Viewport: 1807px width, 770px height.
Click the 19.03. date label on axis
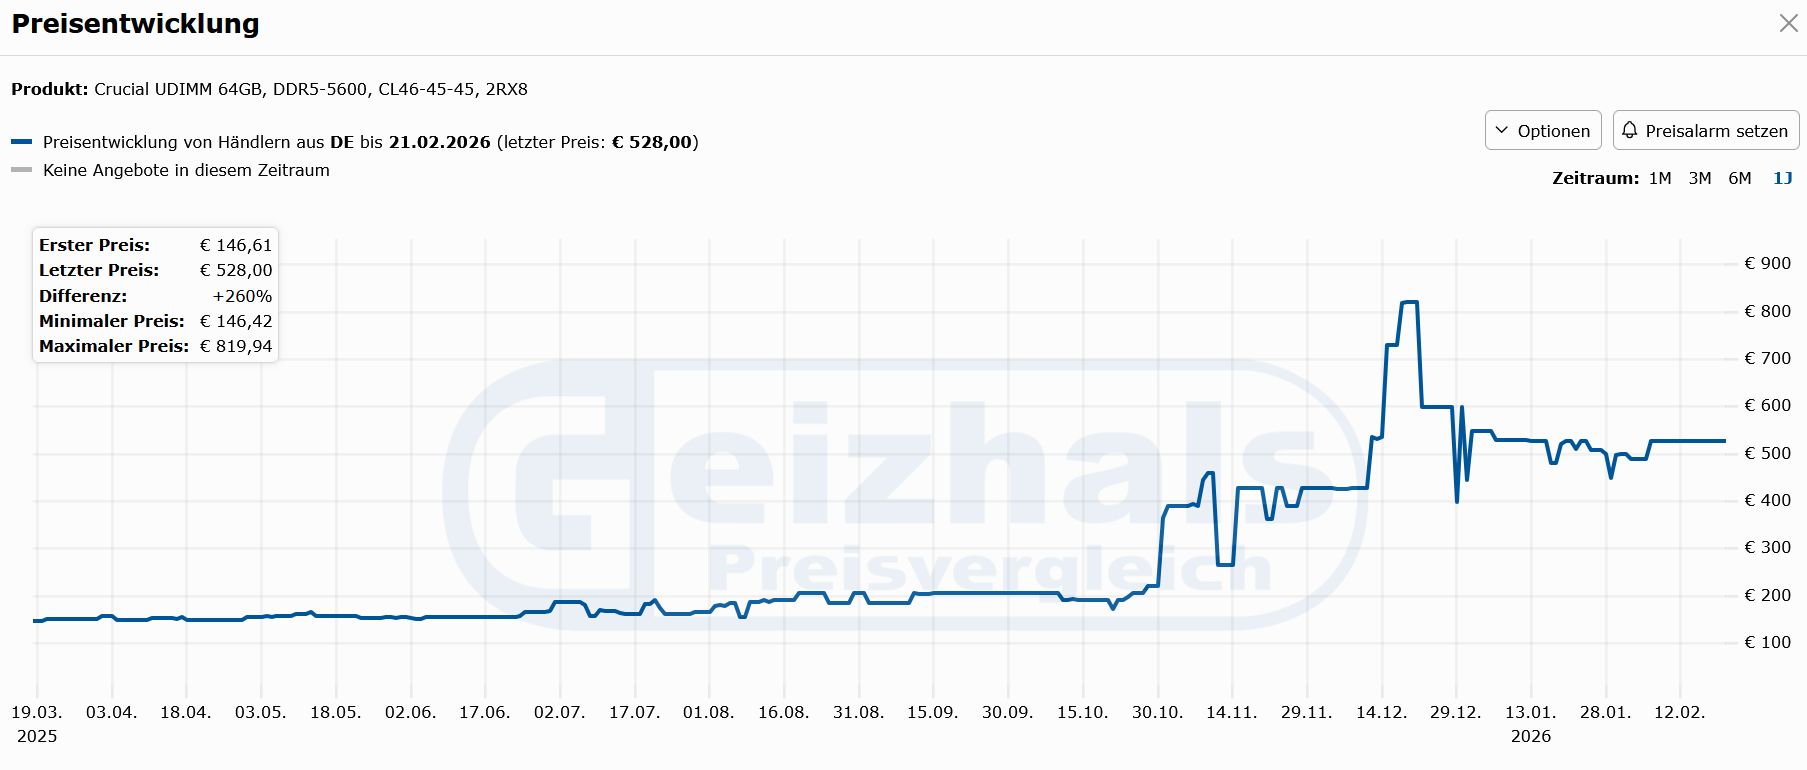(x=37, y=712)
